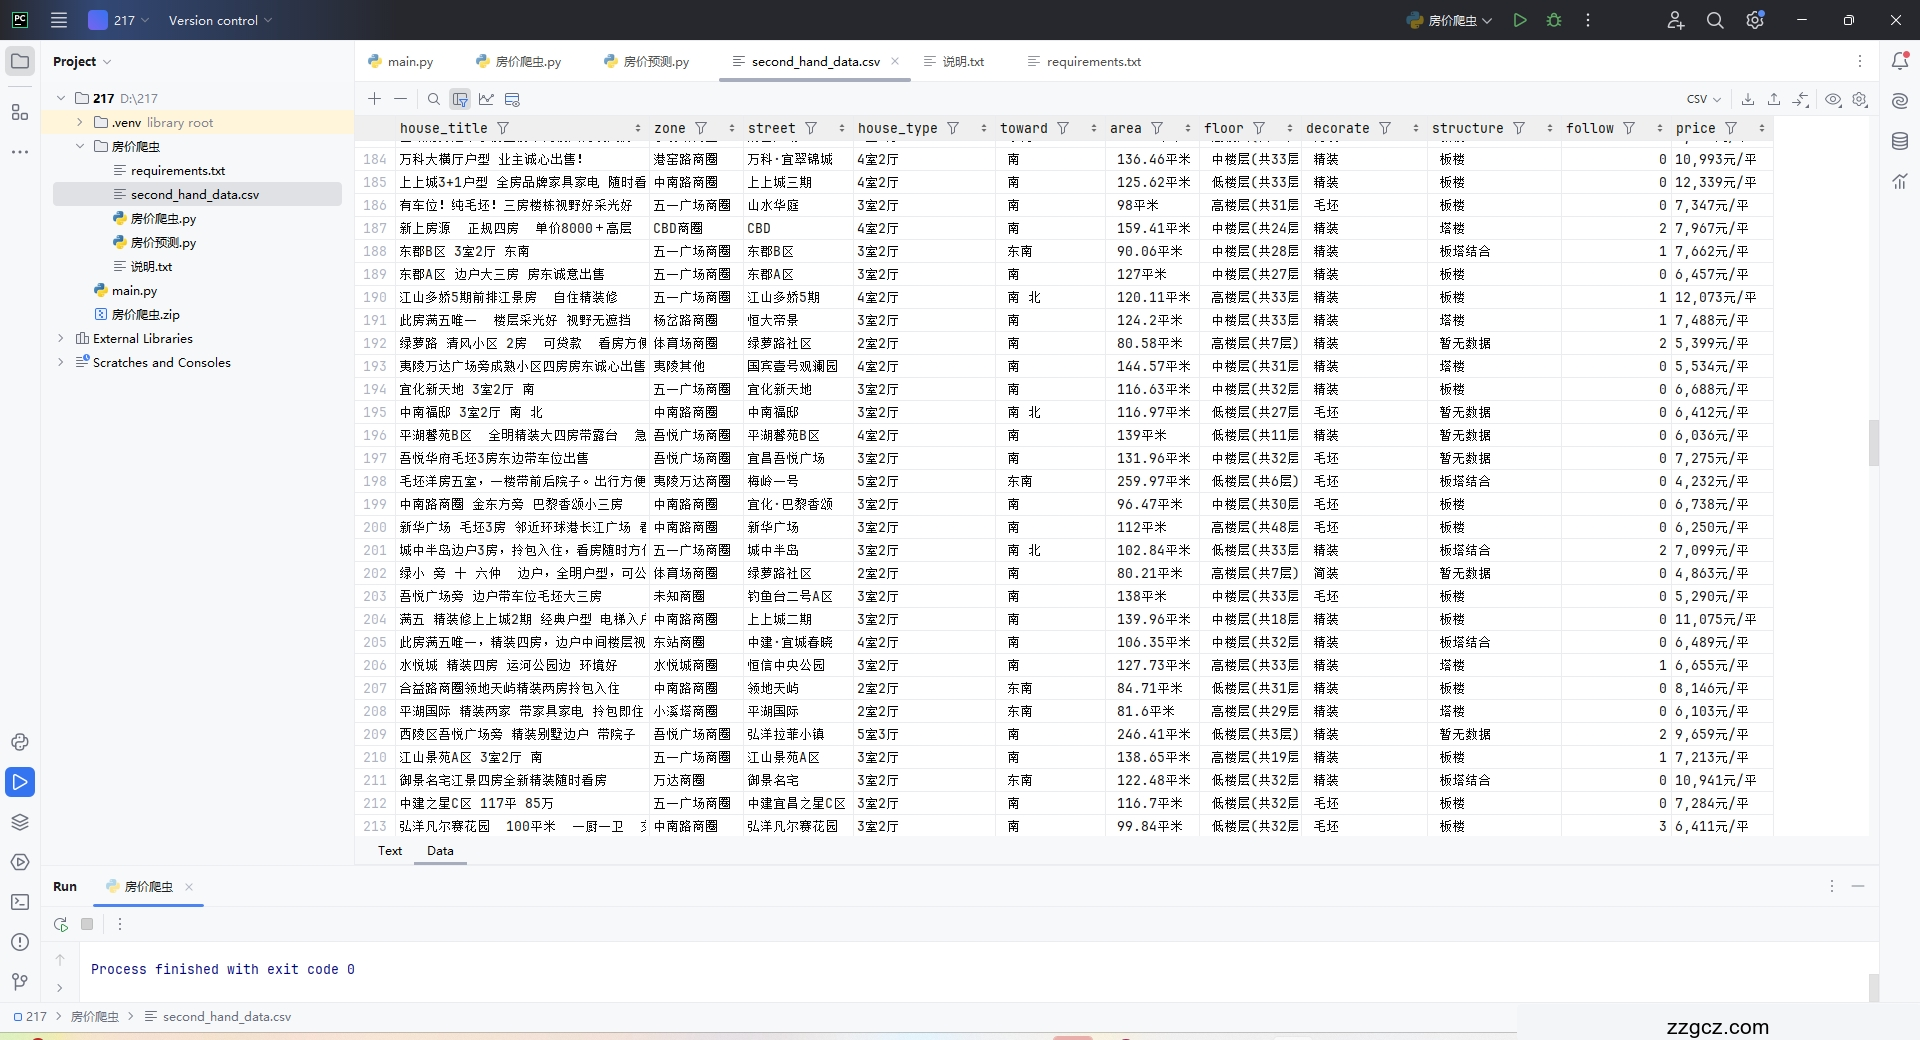Rerun the 房价爬虫 script
This screenshot has height=1040, width=1920.
point(61,924)
